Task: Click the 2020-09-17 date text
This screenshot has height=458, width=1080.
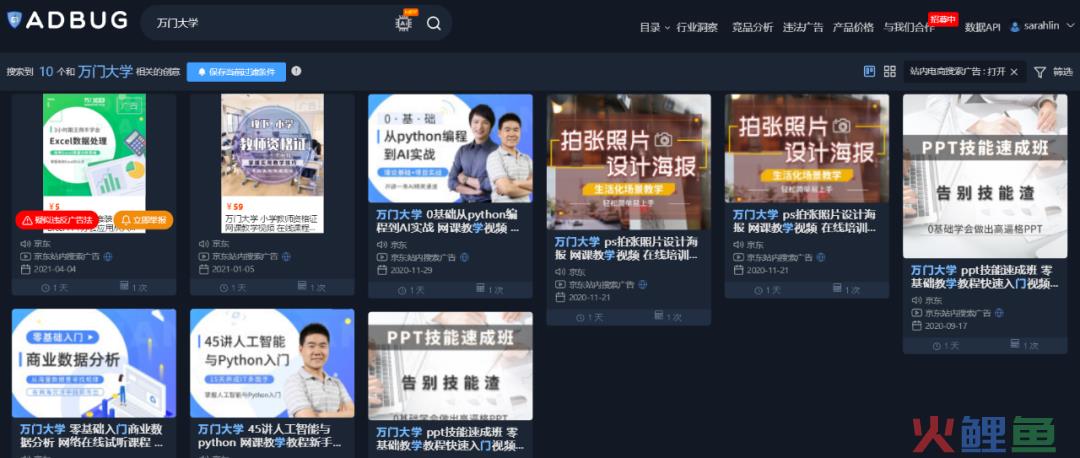Action: [x=946, y=326]
